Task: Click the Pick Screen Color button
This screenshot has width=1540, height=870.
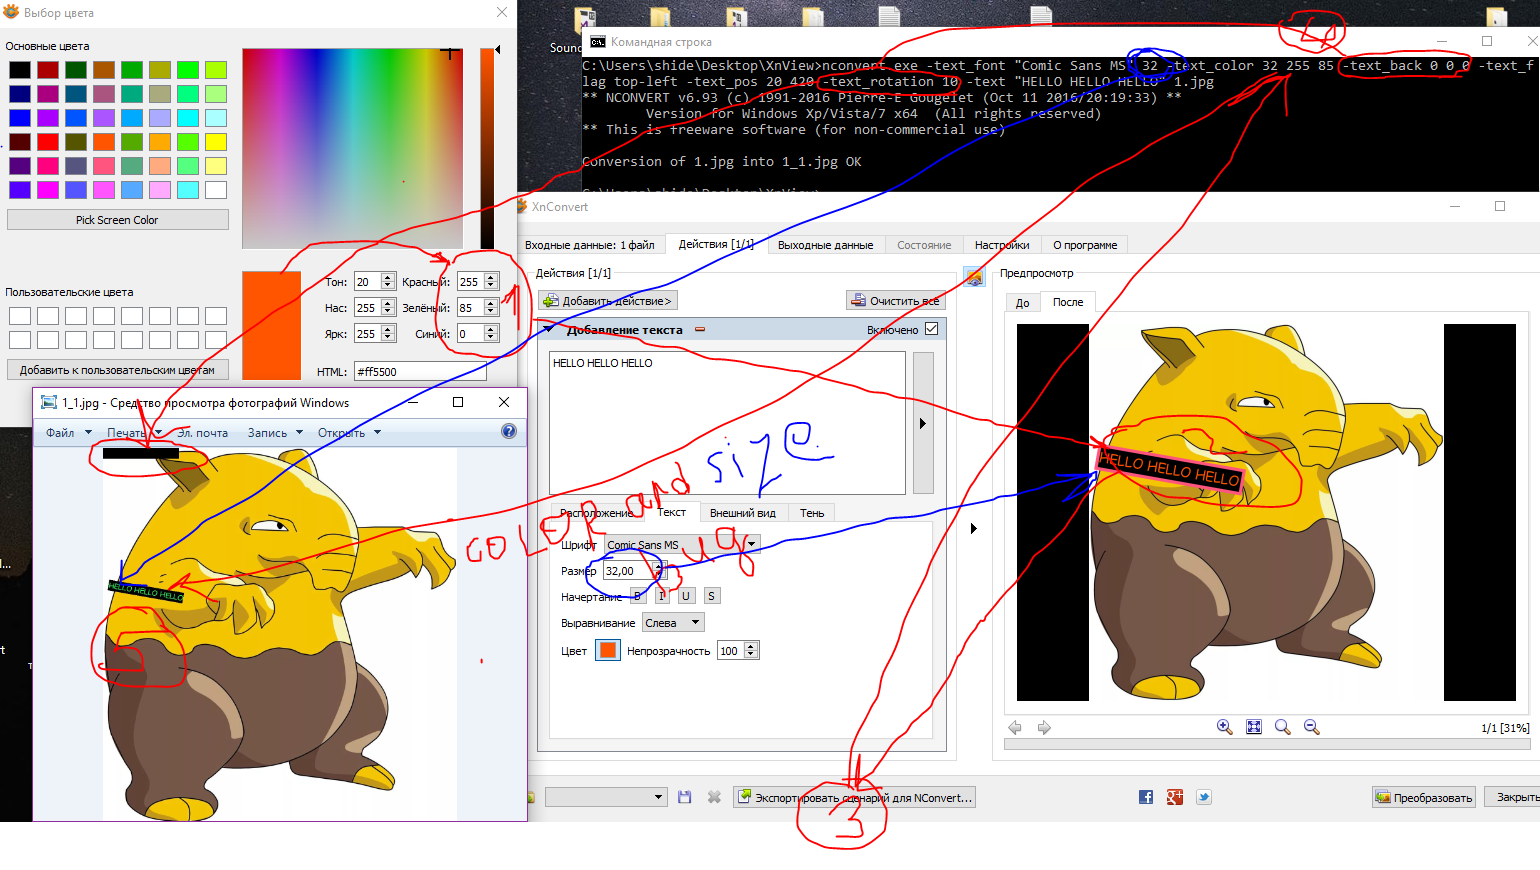Action: pyautogui.click(x=118, y=219)
